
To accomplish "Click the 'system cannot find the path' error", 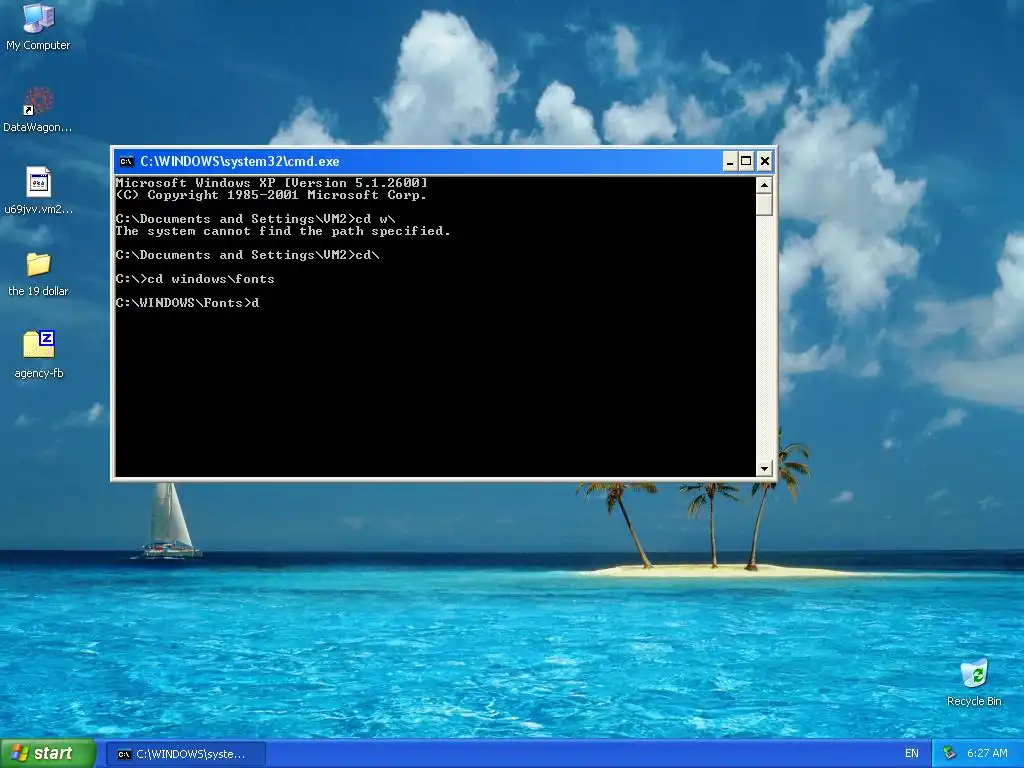I will point(283,231).
